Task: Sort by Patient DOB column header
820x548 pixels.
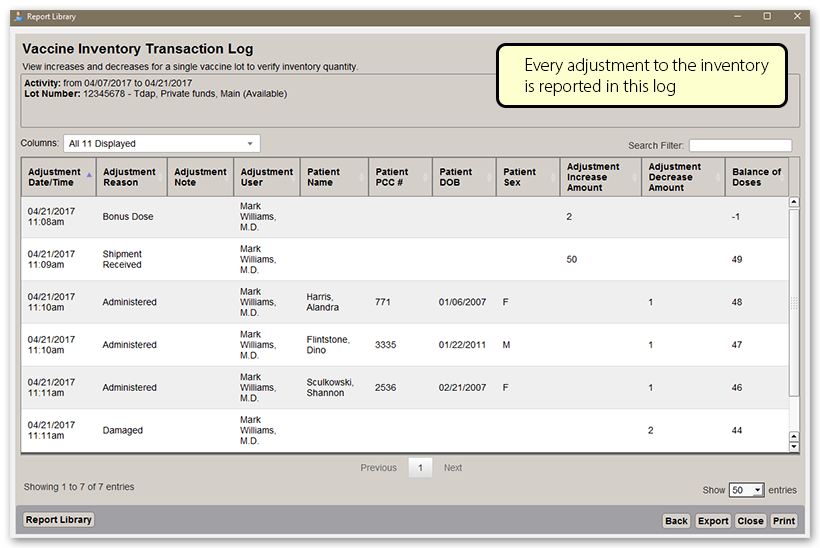Action: 464,177
